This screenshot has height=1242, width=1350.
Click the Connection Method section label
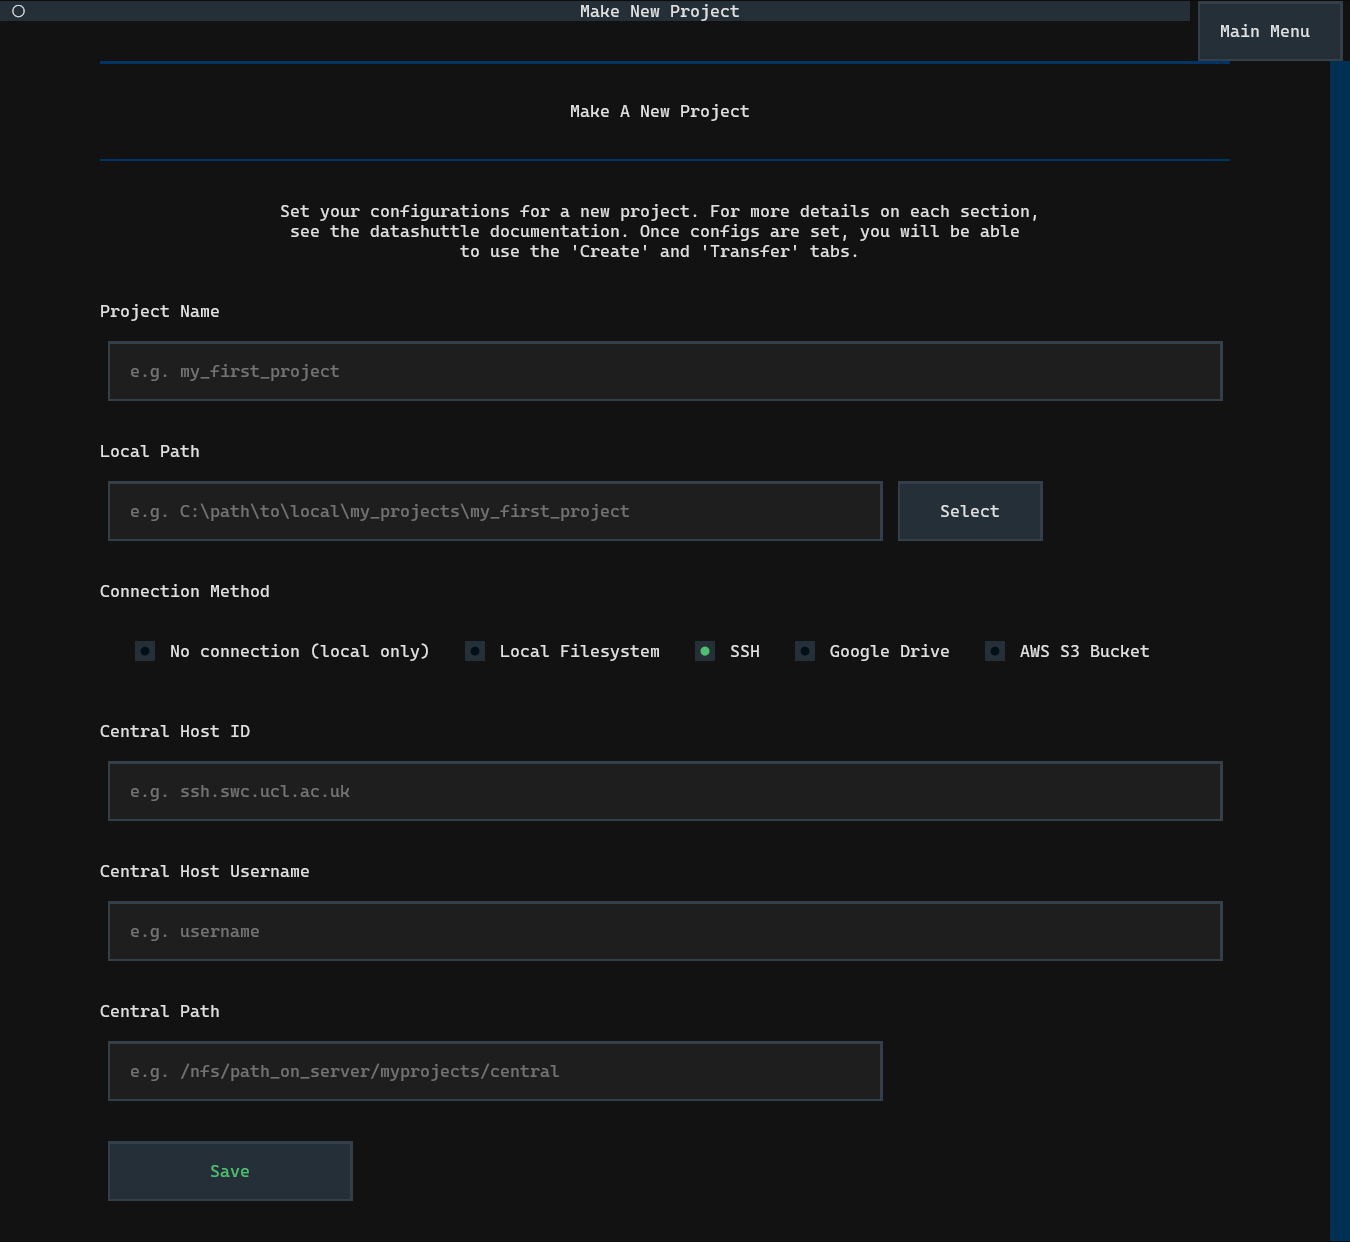pyautogui.click(x=185, y=591)
